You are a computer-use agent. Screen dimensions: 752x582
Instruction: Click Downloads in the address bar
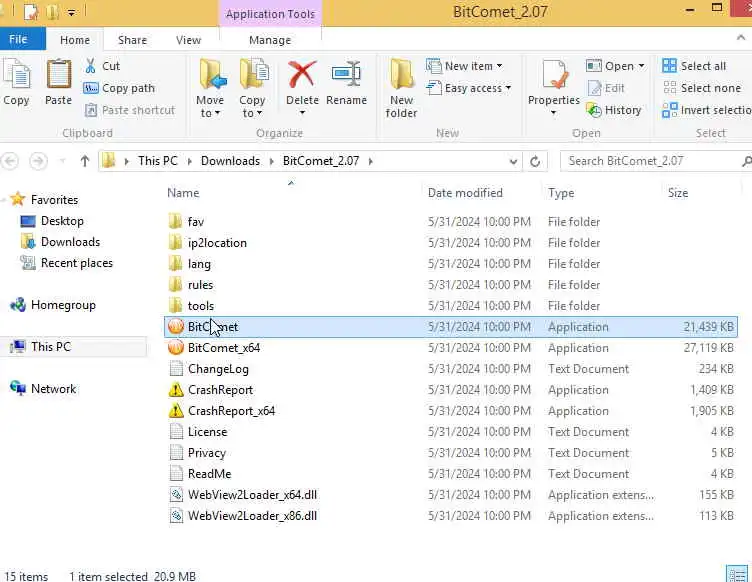point(230,161)
